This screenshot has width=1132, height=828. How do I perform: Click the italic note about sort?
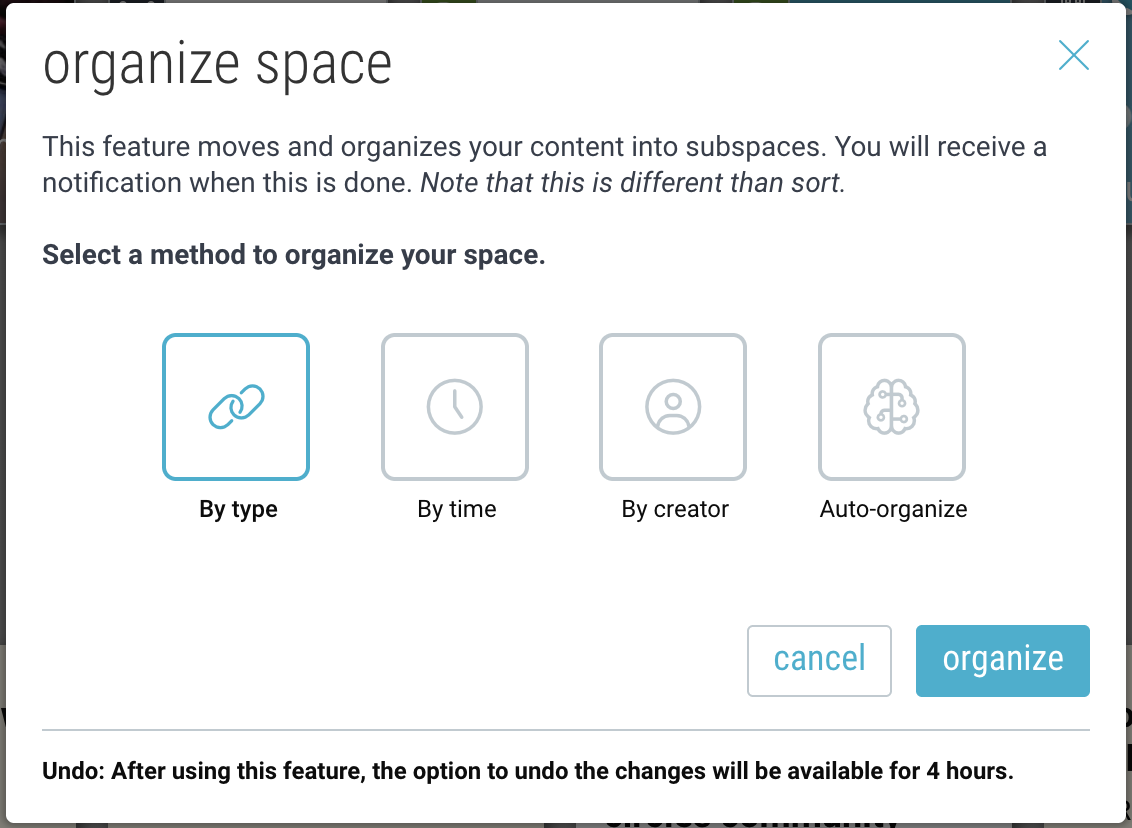pyautogui.click(x=632, y=184)
